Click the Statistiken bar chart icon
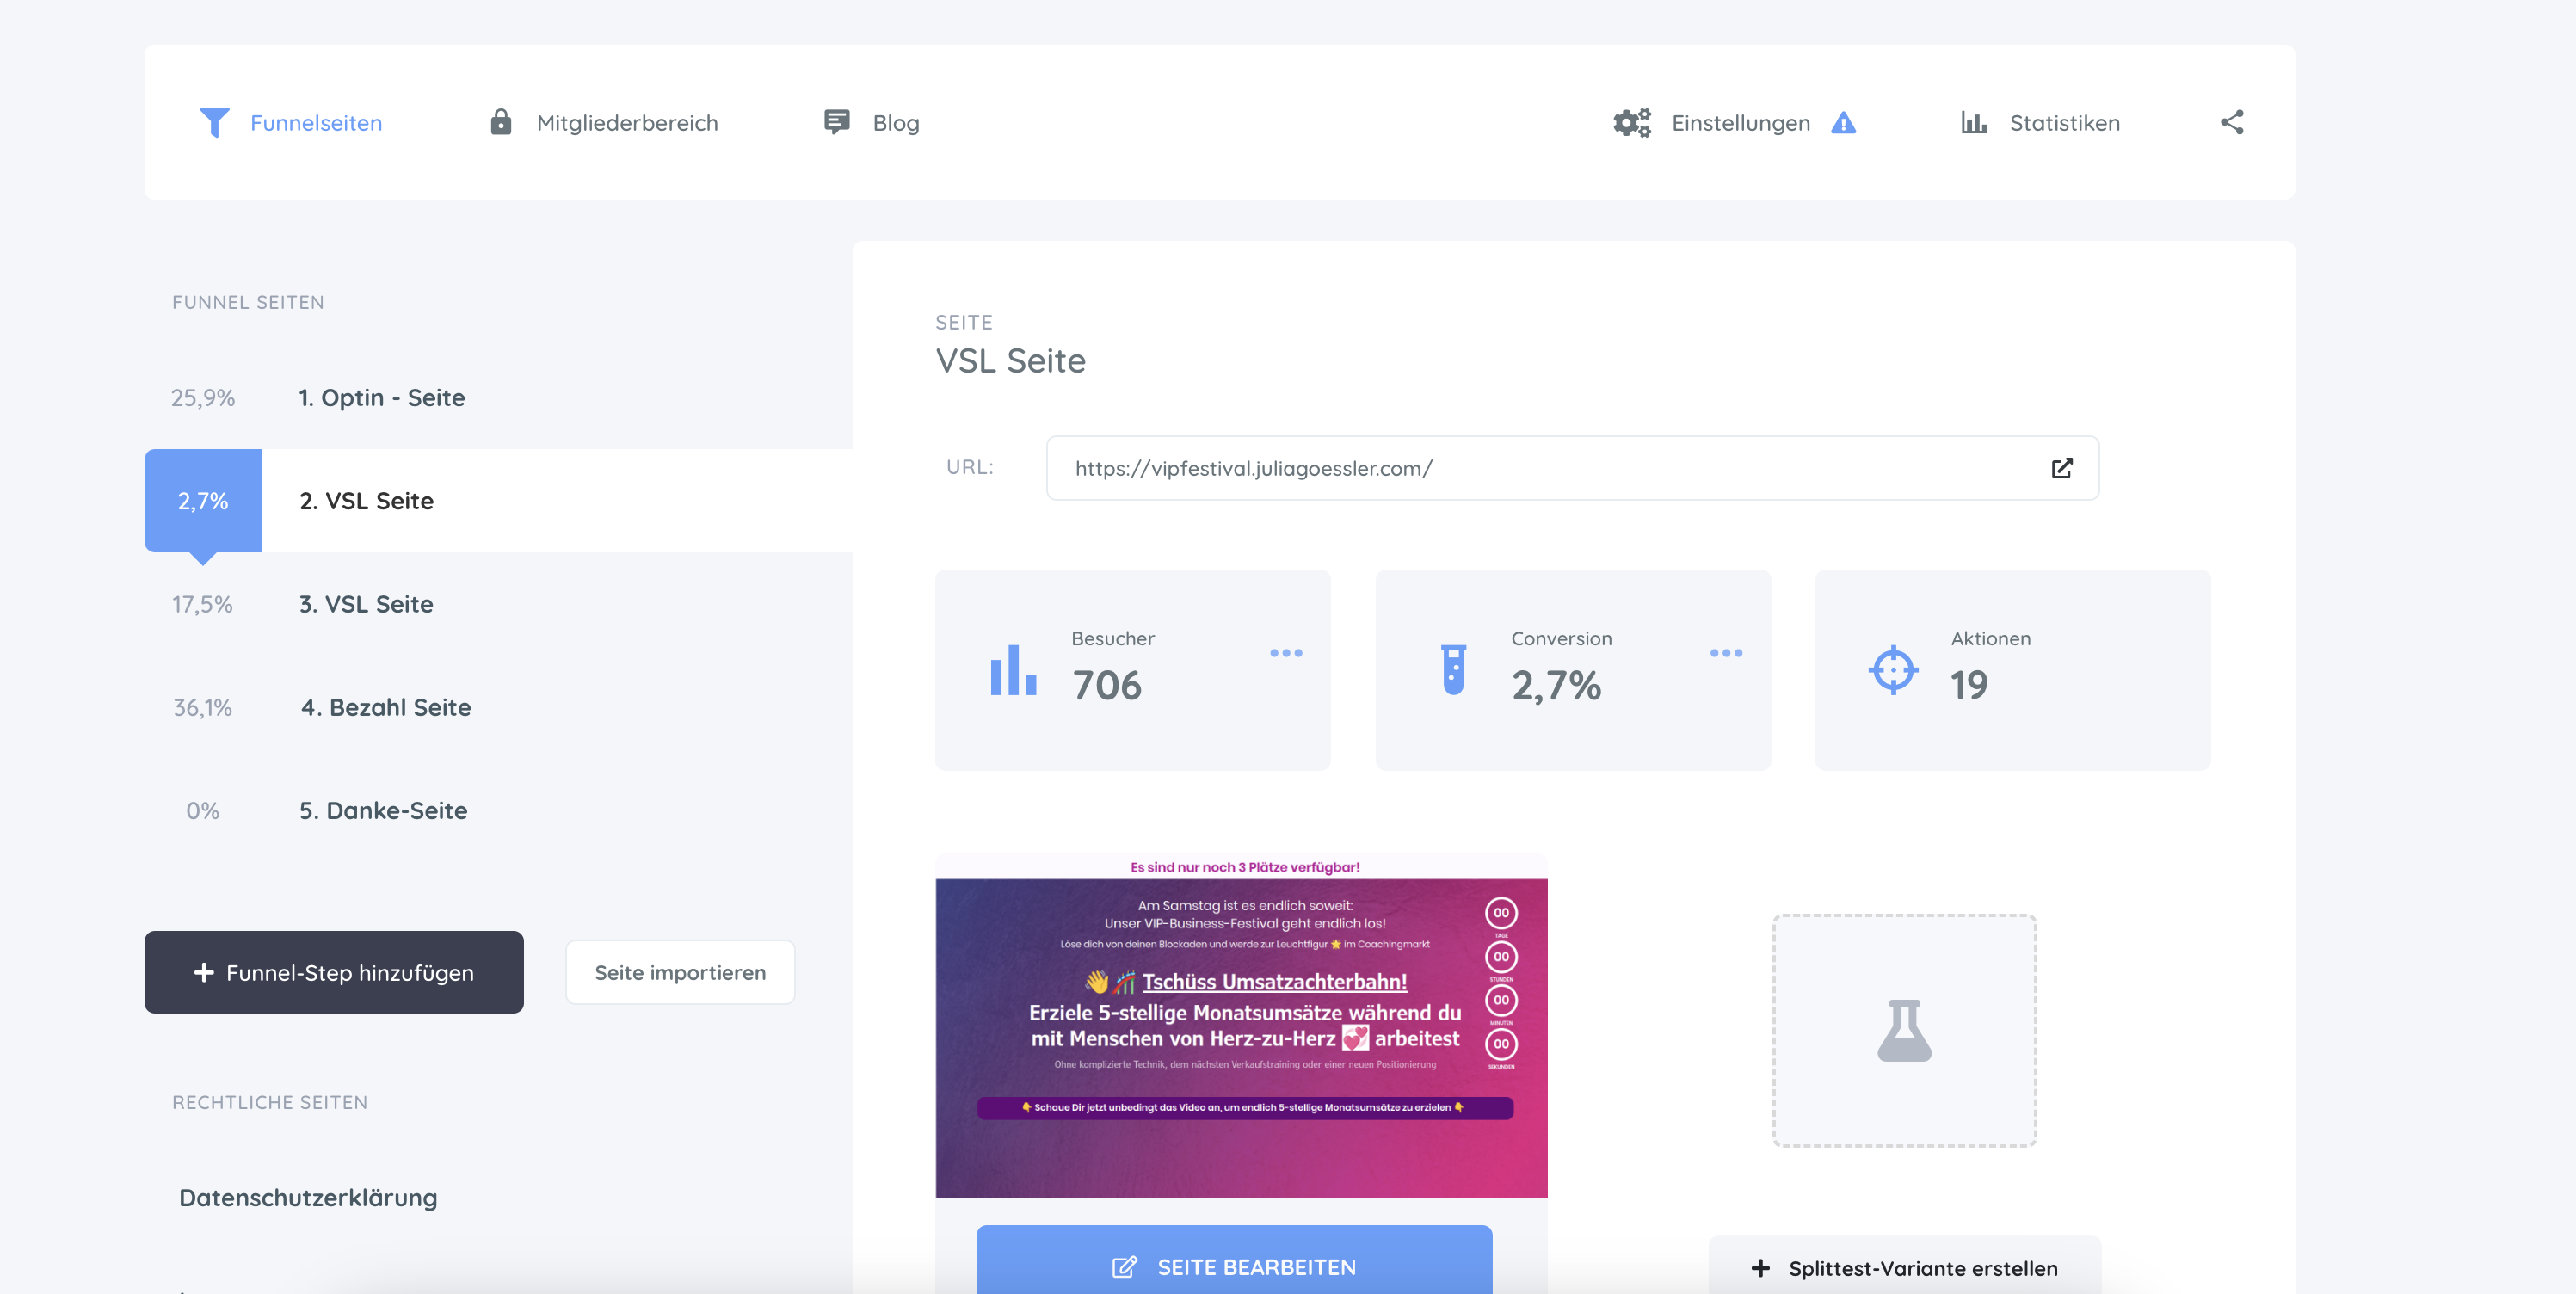Screen dimensions: 2576x1294 pos(1974,122)
